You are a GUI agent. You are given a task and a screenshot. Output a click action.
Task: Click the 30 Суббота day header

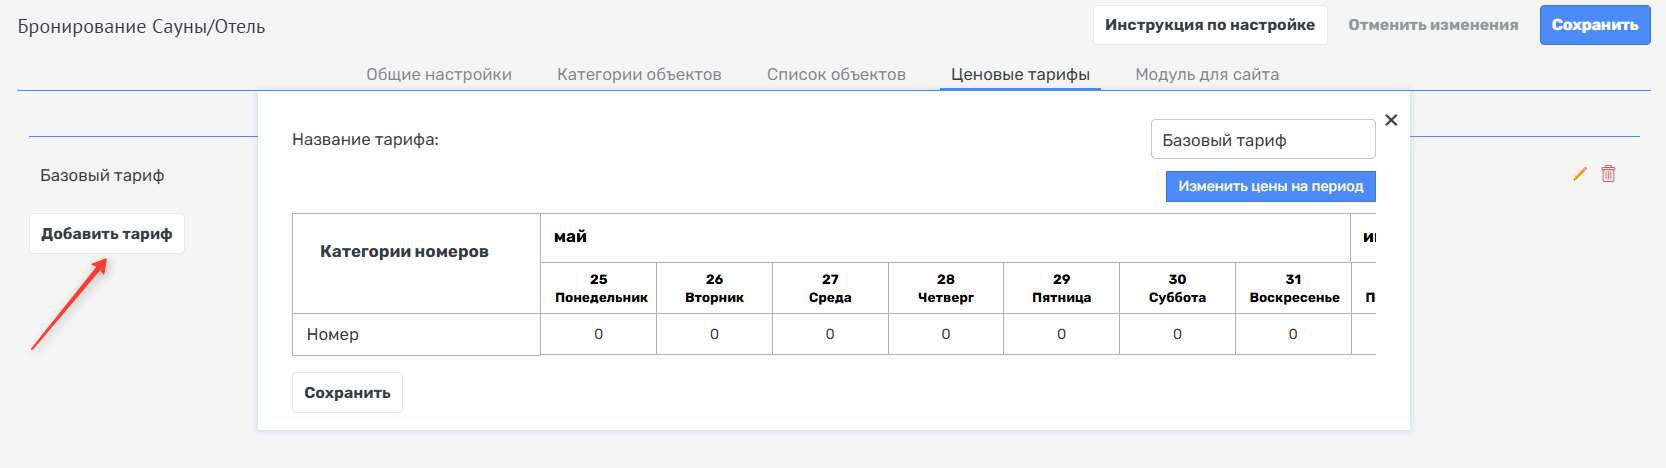[1177, 288]
